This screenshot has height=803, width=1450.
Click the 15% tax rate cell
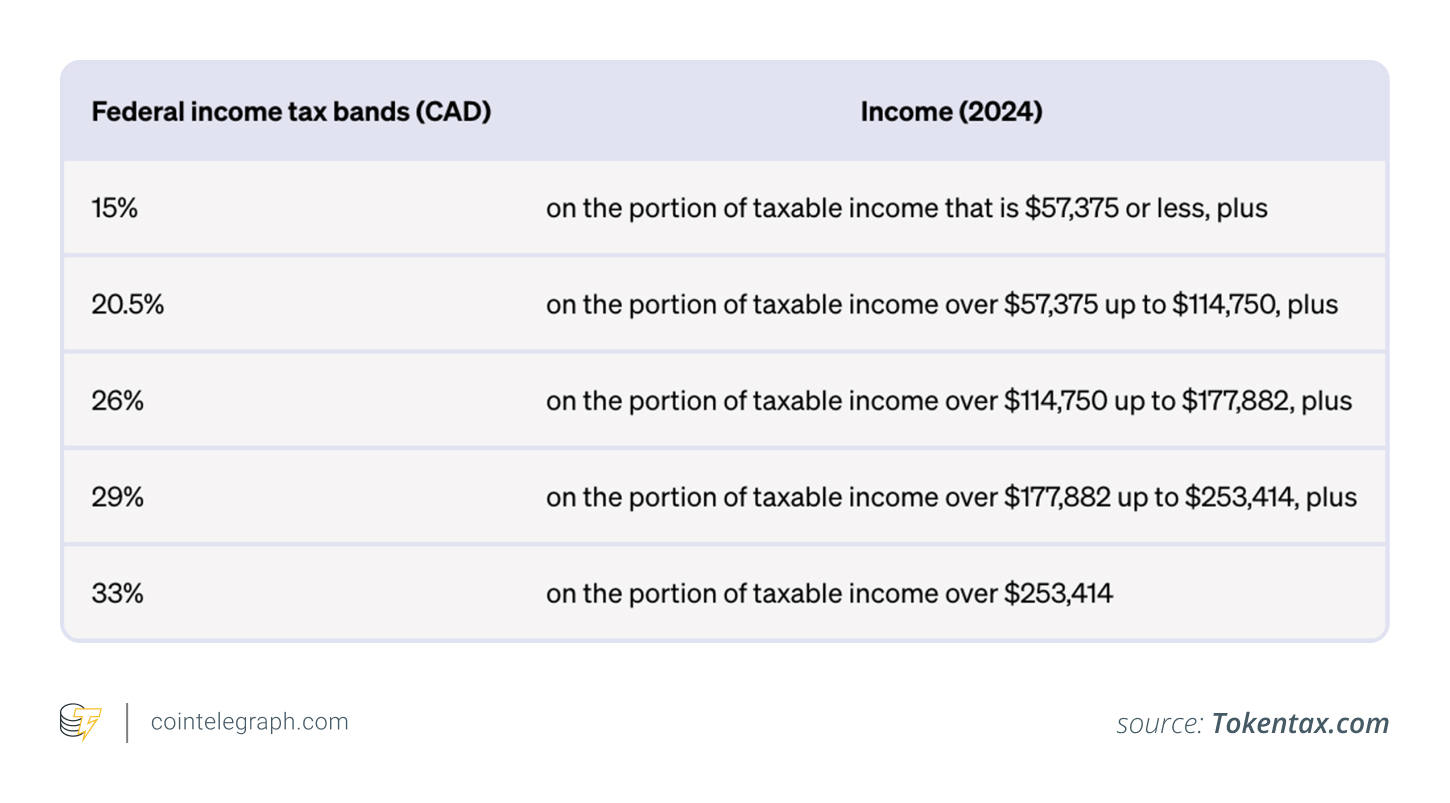point(115,208)
